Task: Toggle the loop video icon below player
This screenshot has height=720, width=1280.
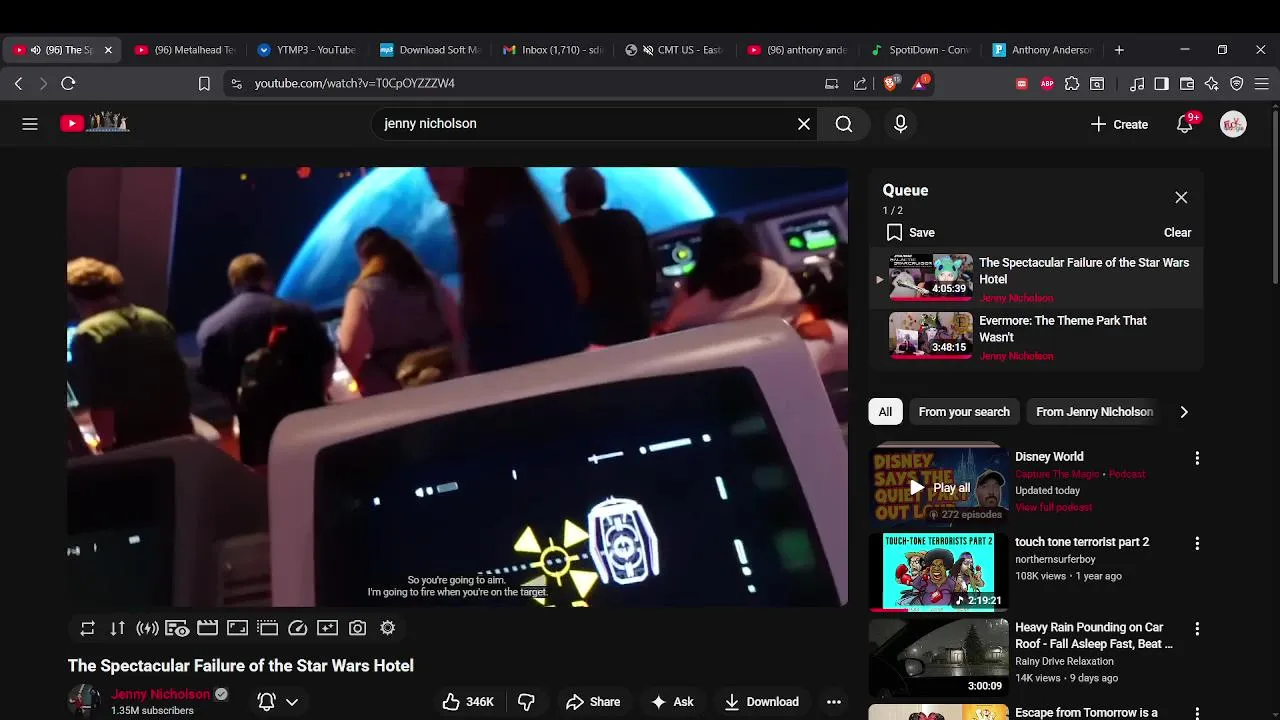Action: point(88,628)
